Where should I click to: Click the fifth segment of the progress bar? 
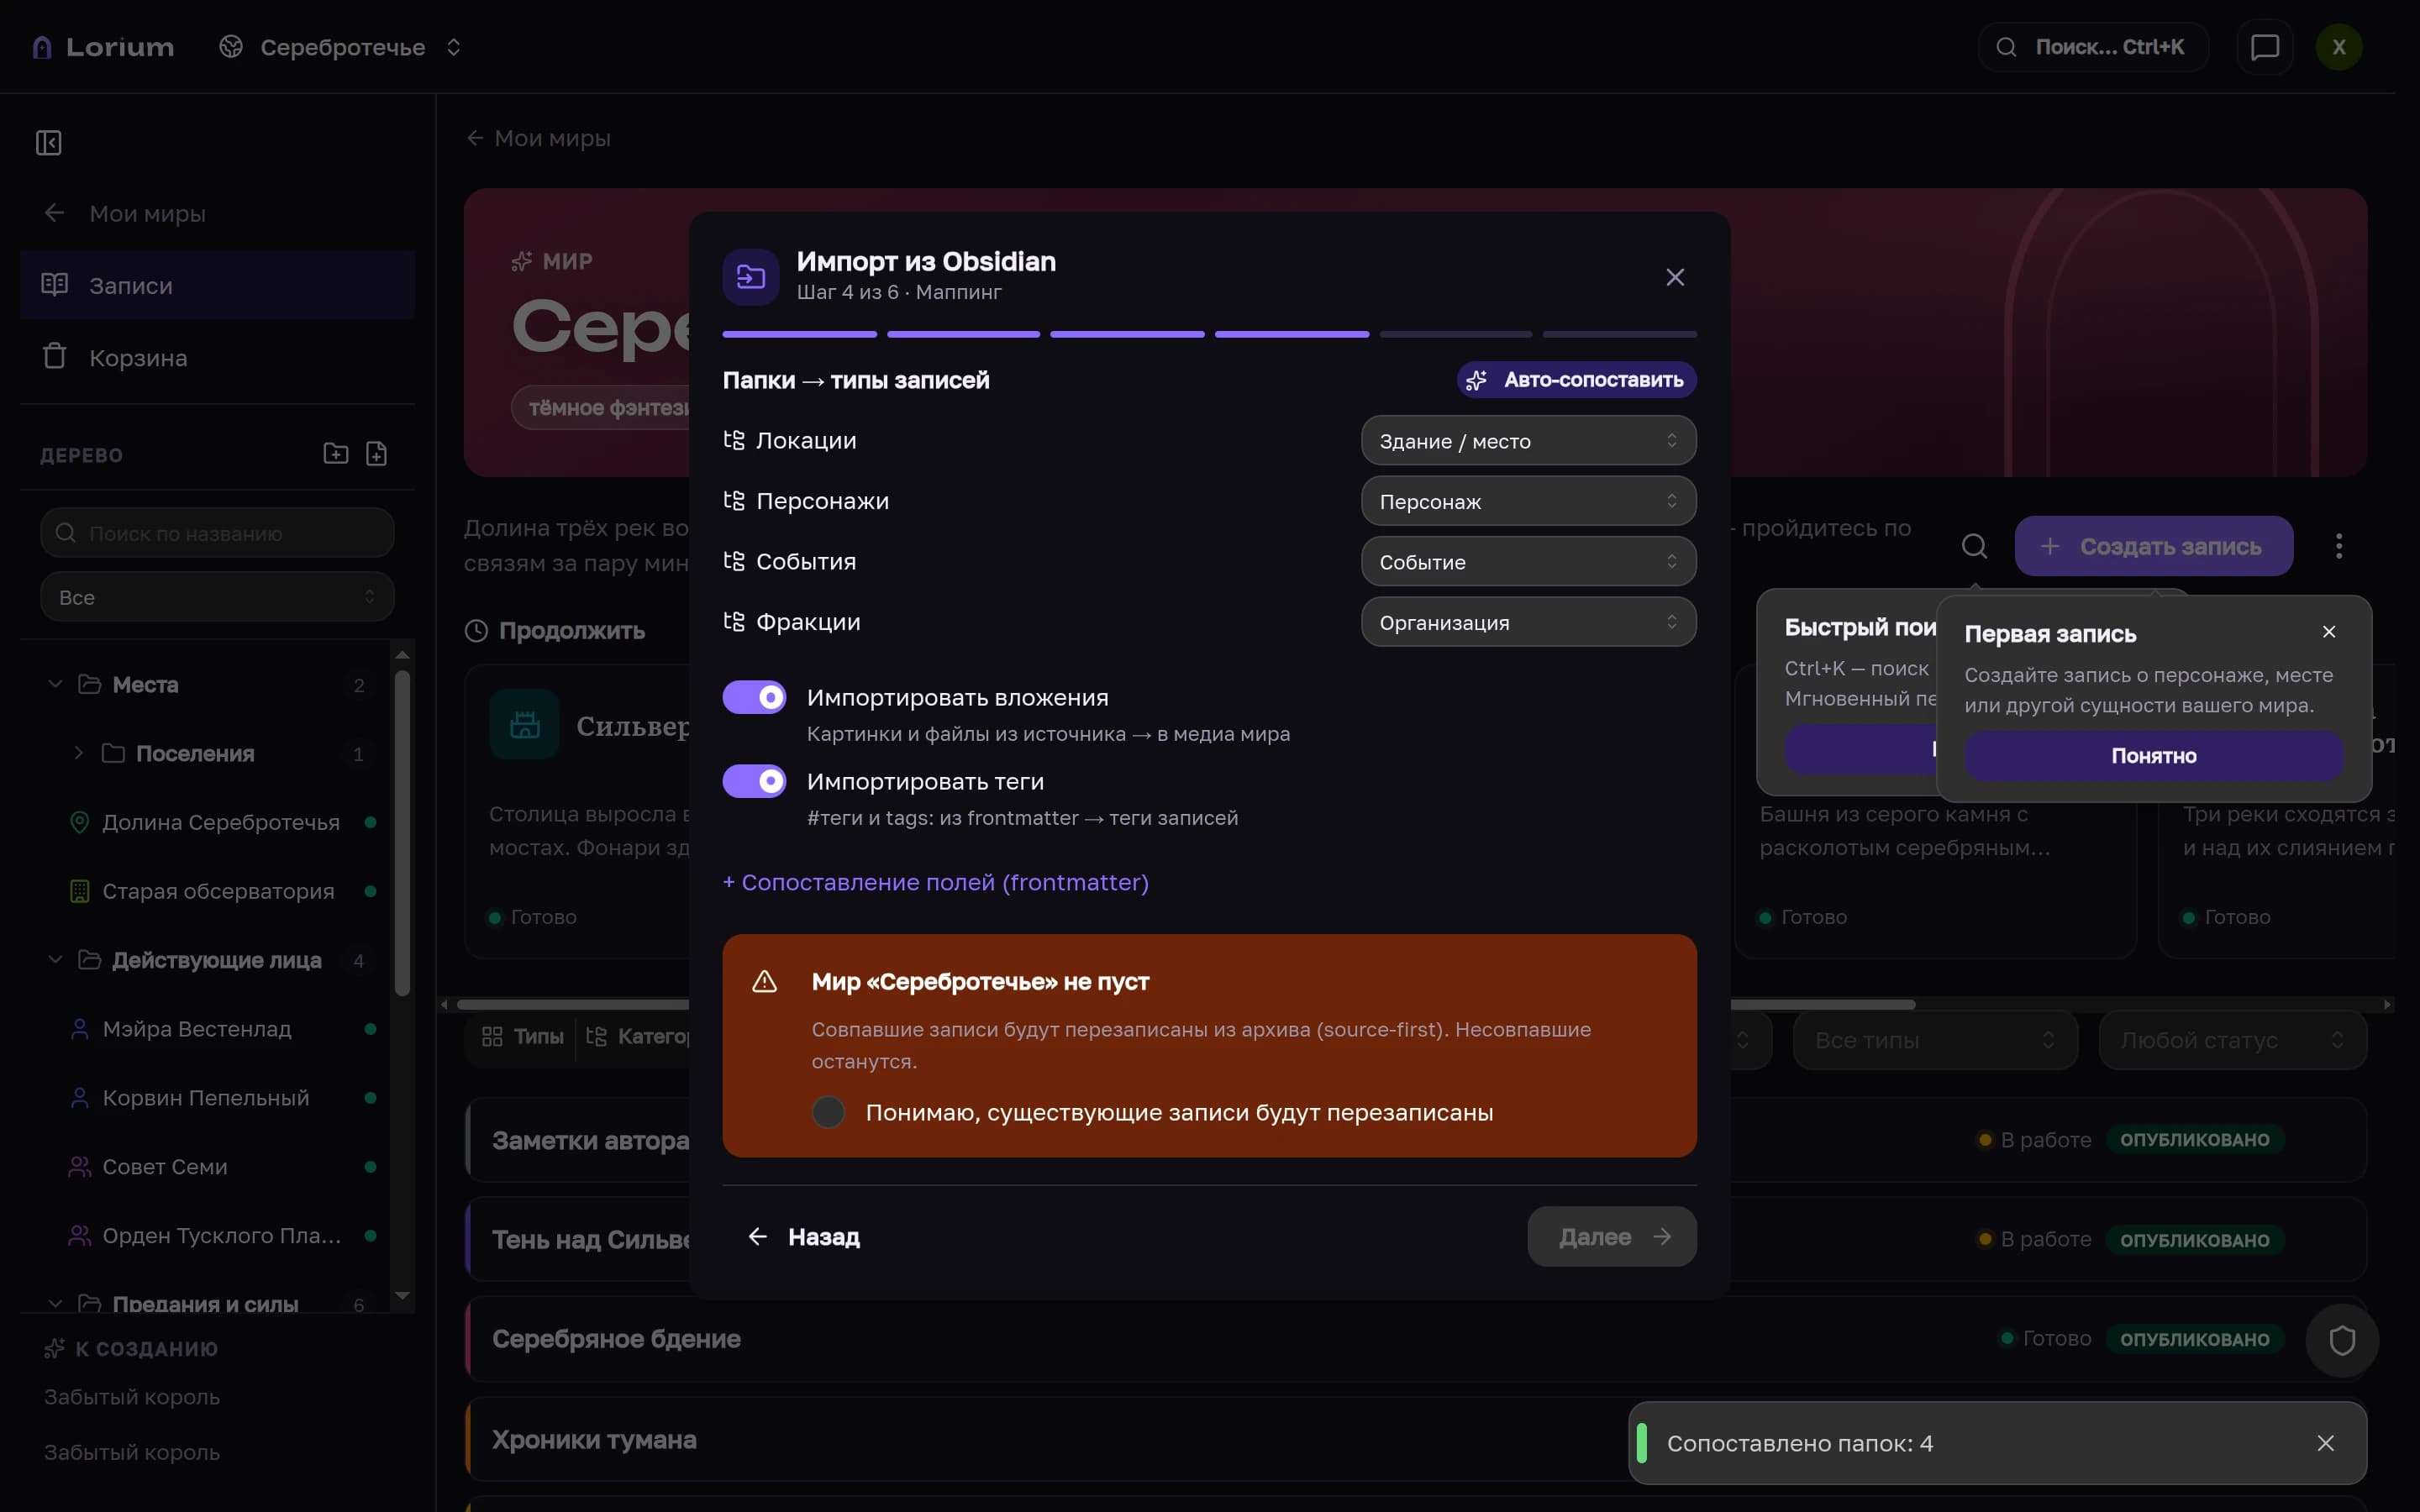click(x=1455, y=334)
